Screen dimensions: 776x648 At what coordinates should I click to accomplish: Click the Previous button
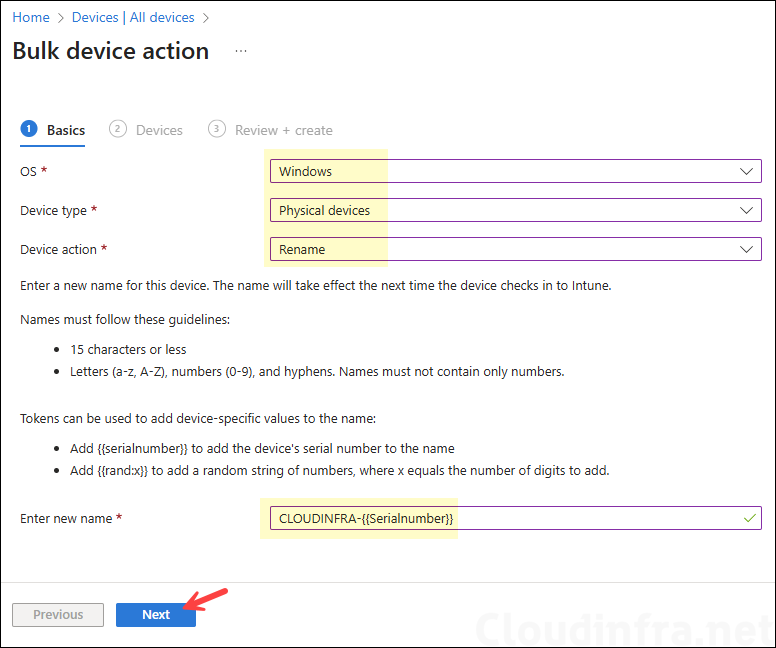point(58,615)
